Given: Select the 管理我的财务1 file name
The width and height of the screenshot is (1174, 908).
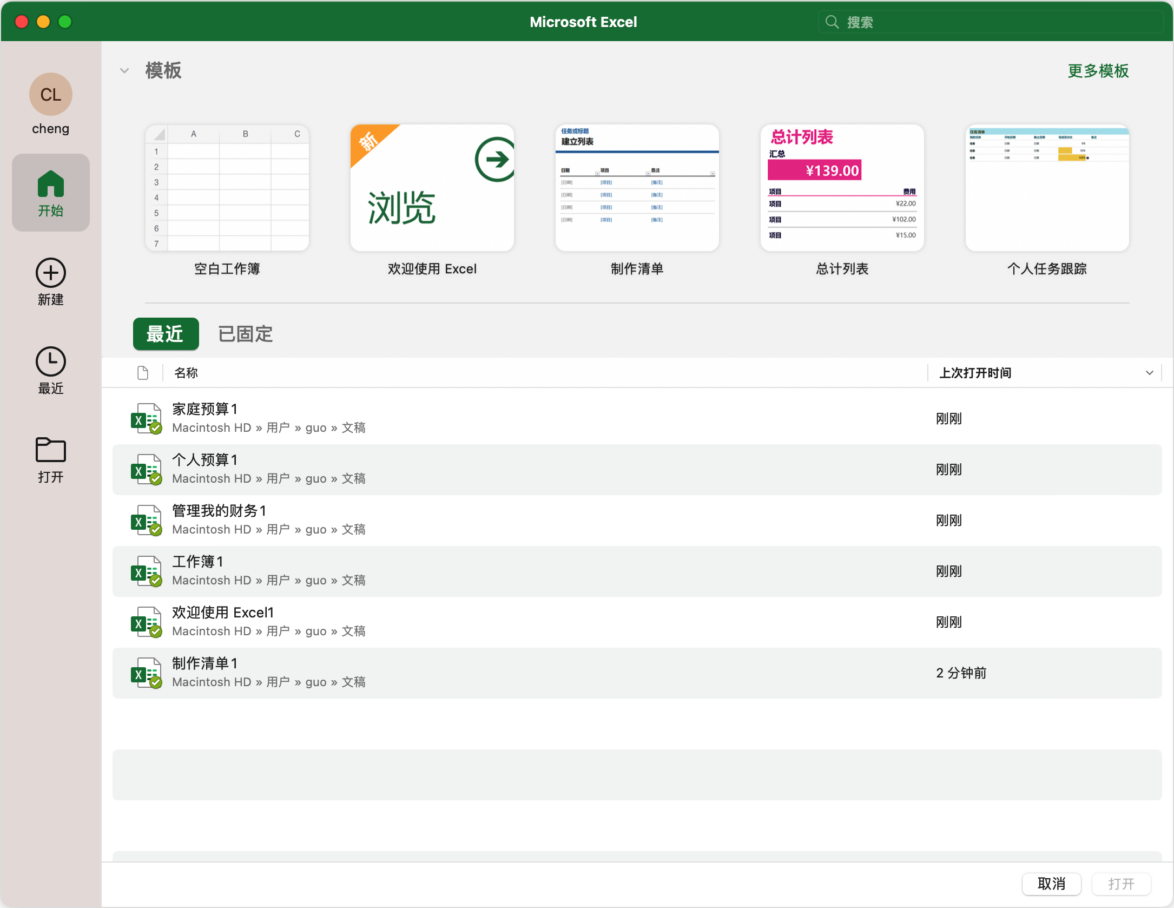Looking at the screenshot, I should pyautogui.click(x=219, y=511).
